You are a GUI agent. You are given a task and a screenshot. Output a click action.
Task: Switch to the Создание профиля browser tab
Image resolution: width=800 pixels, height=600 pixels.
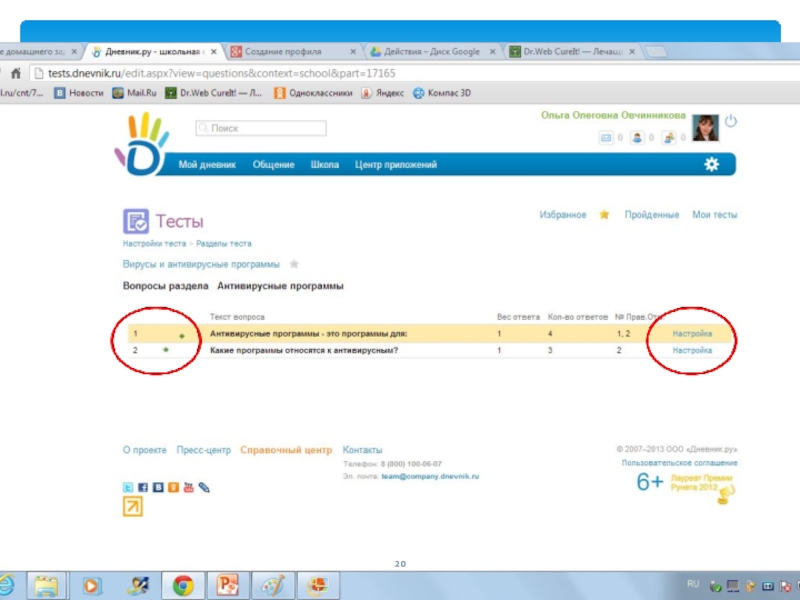285,51
